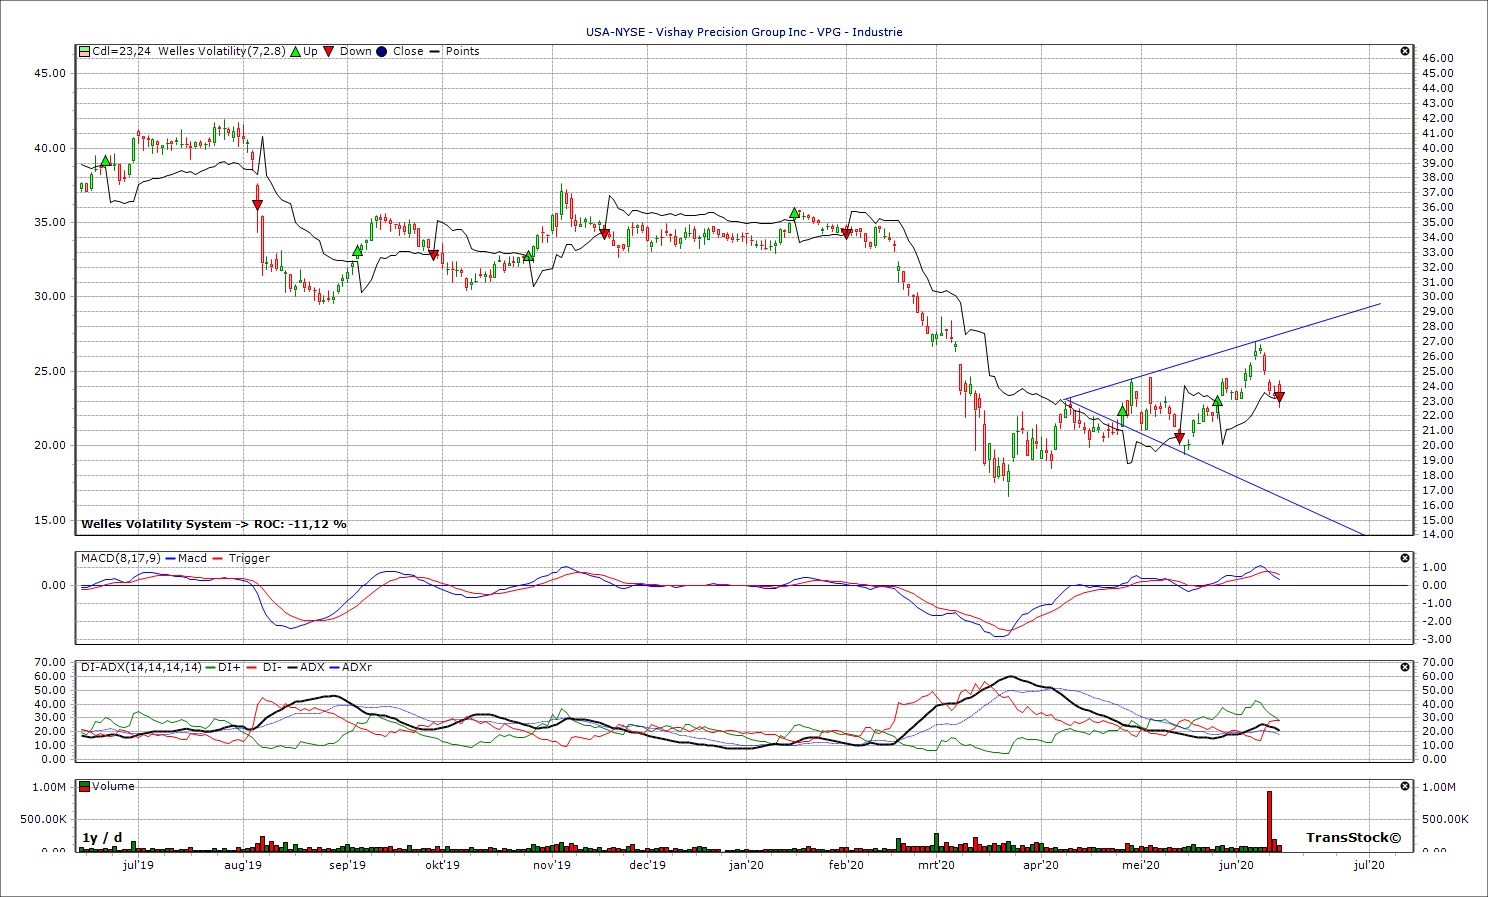Click the 1y / d timeframe label

pyautogui.click(x=102, y=838)
